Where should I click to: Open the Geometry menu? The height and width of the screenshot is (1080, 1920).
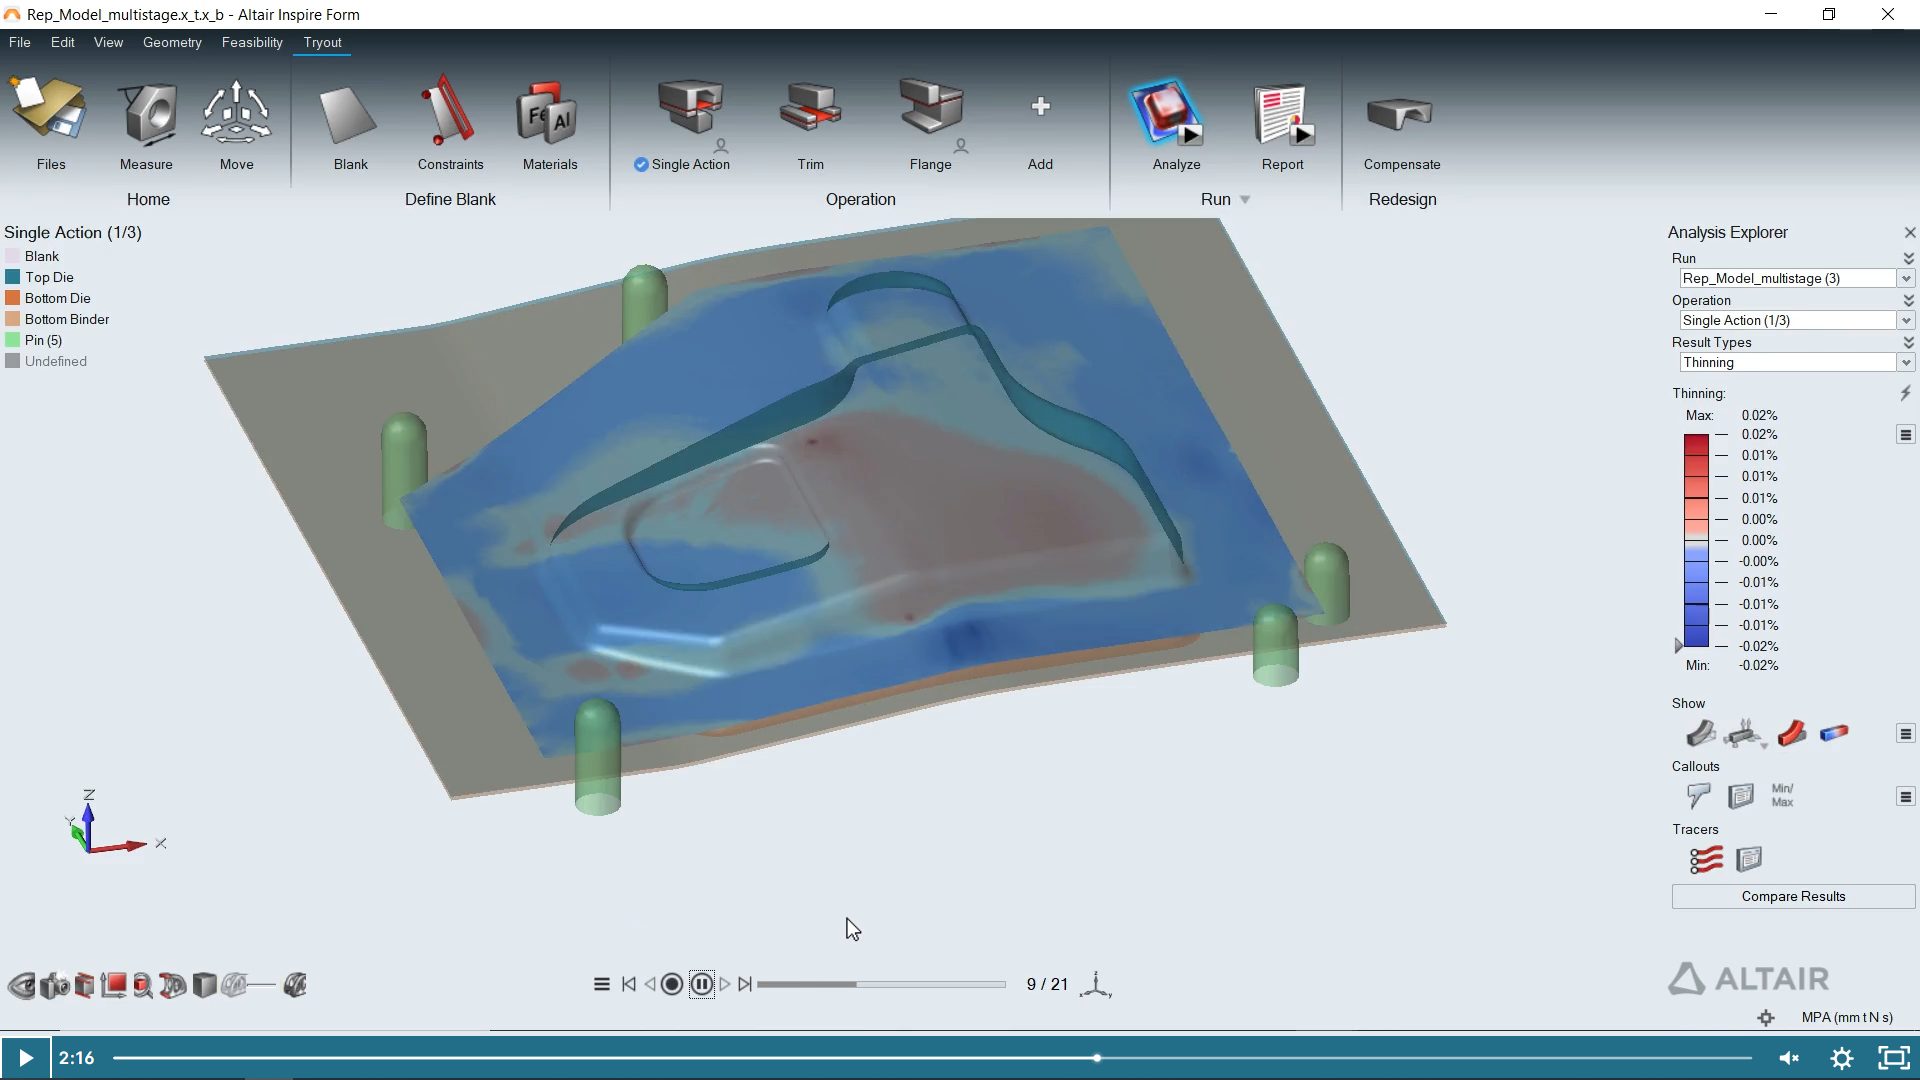tap(172, 42)
